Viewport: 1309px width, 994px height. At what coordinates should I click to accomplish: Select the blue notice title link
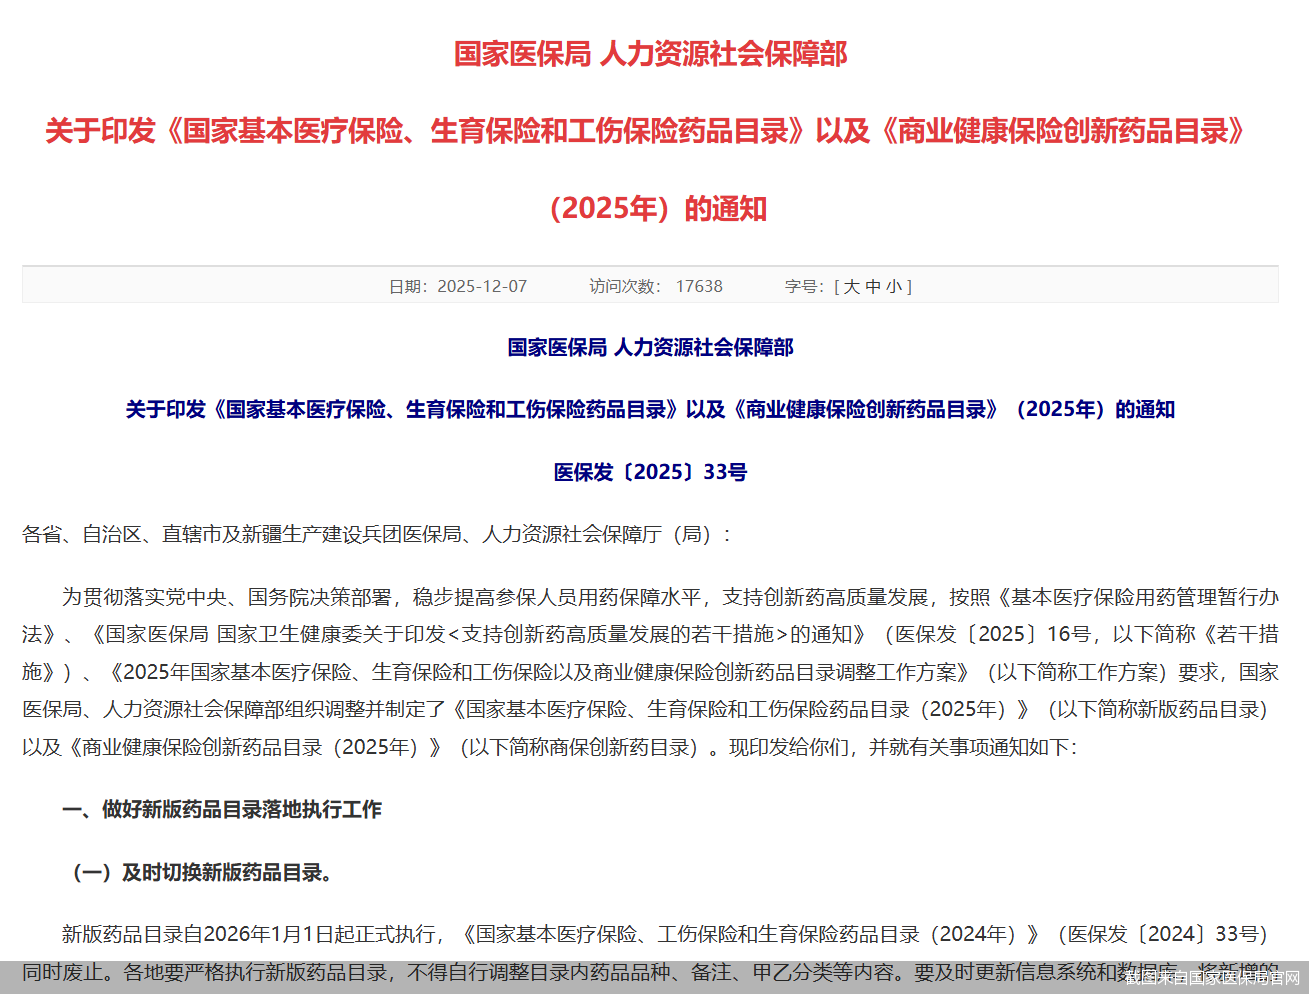[650, 409]
